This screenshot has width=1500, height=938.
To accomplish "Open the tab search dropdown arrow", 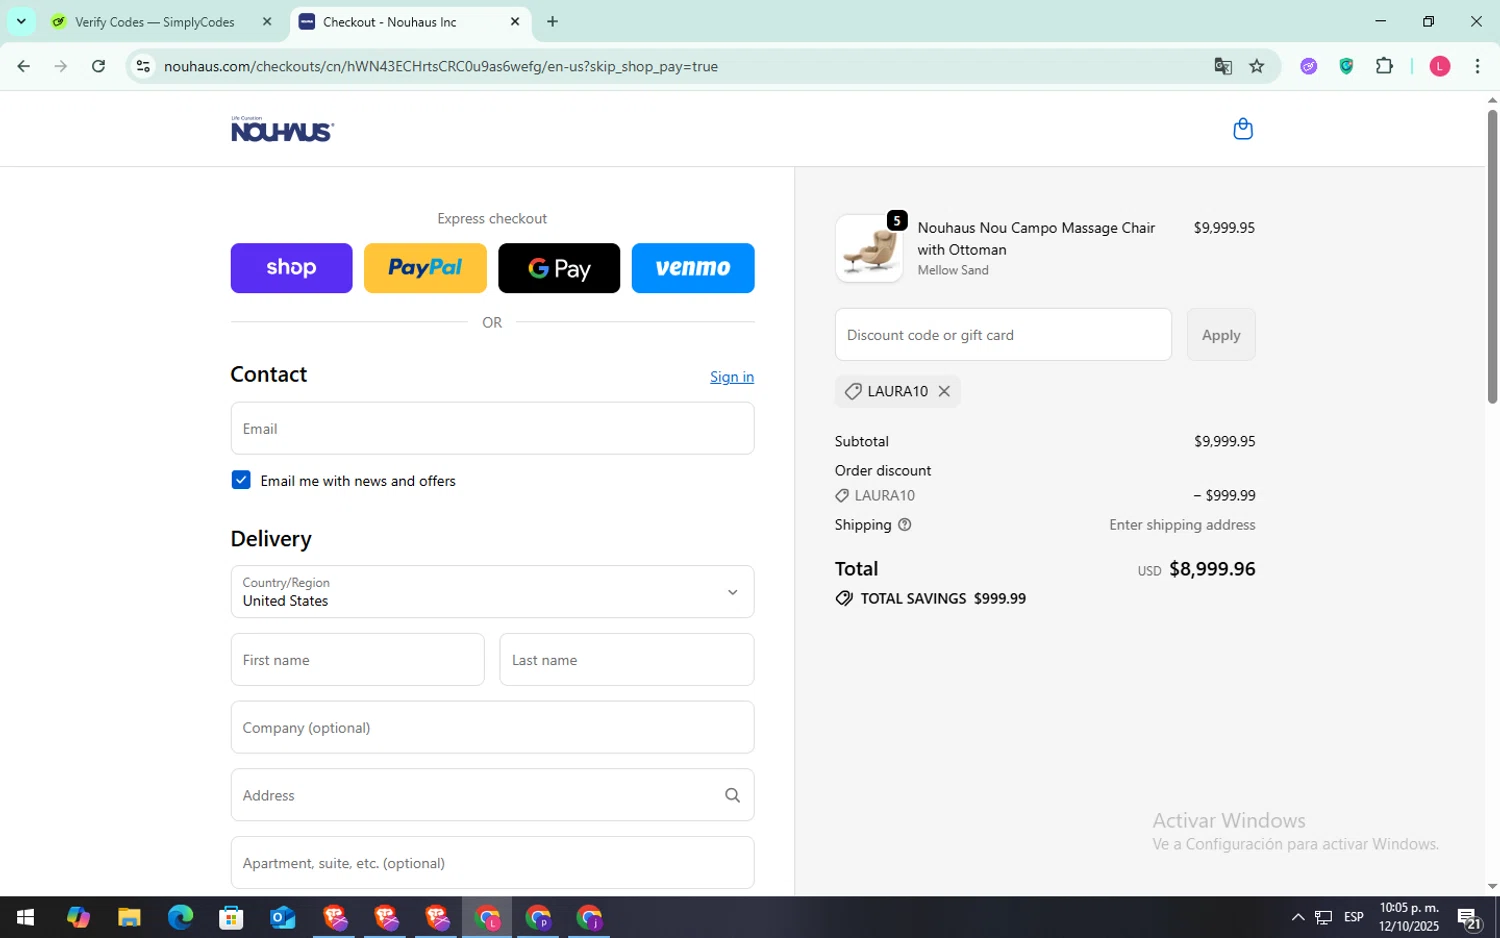I will pyautogui.click(x=21, y=21).
